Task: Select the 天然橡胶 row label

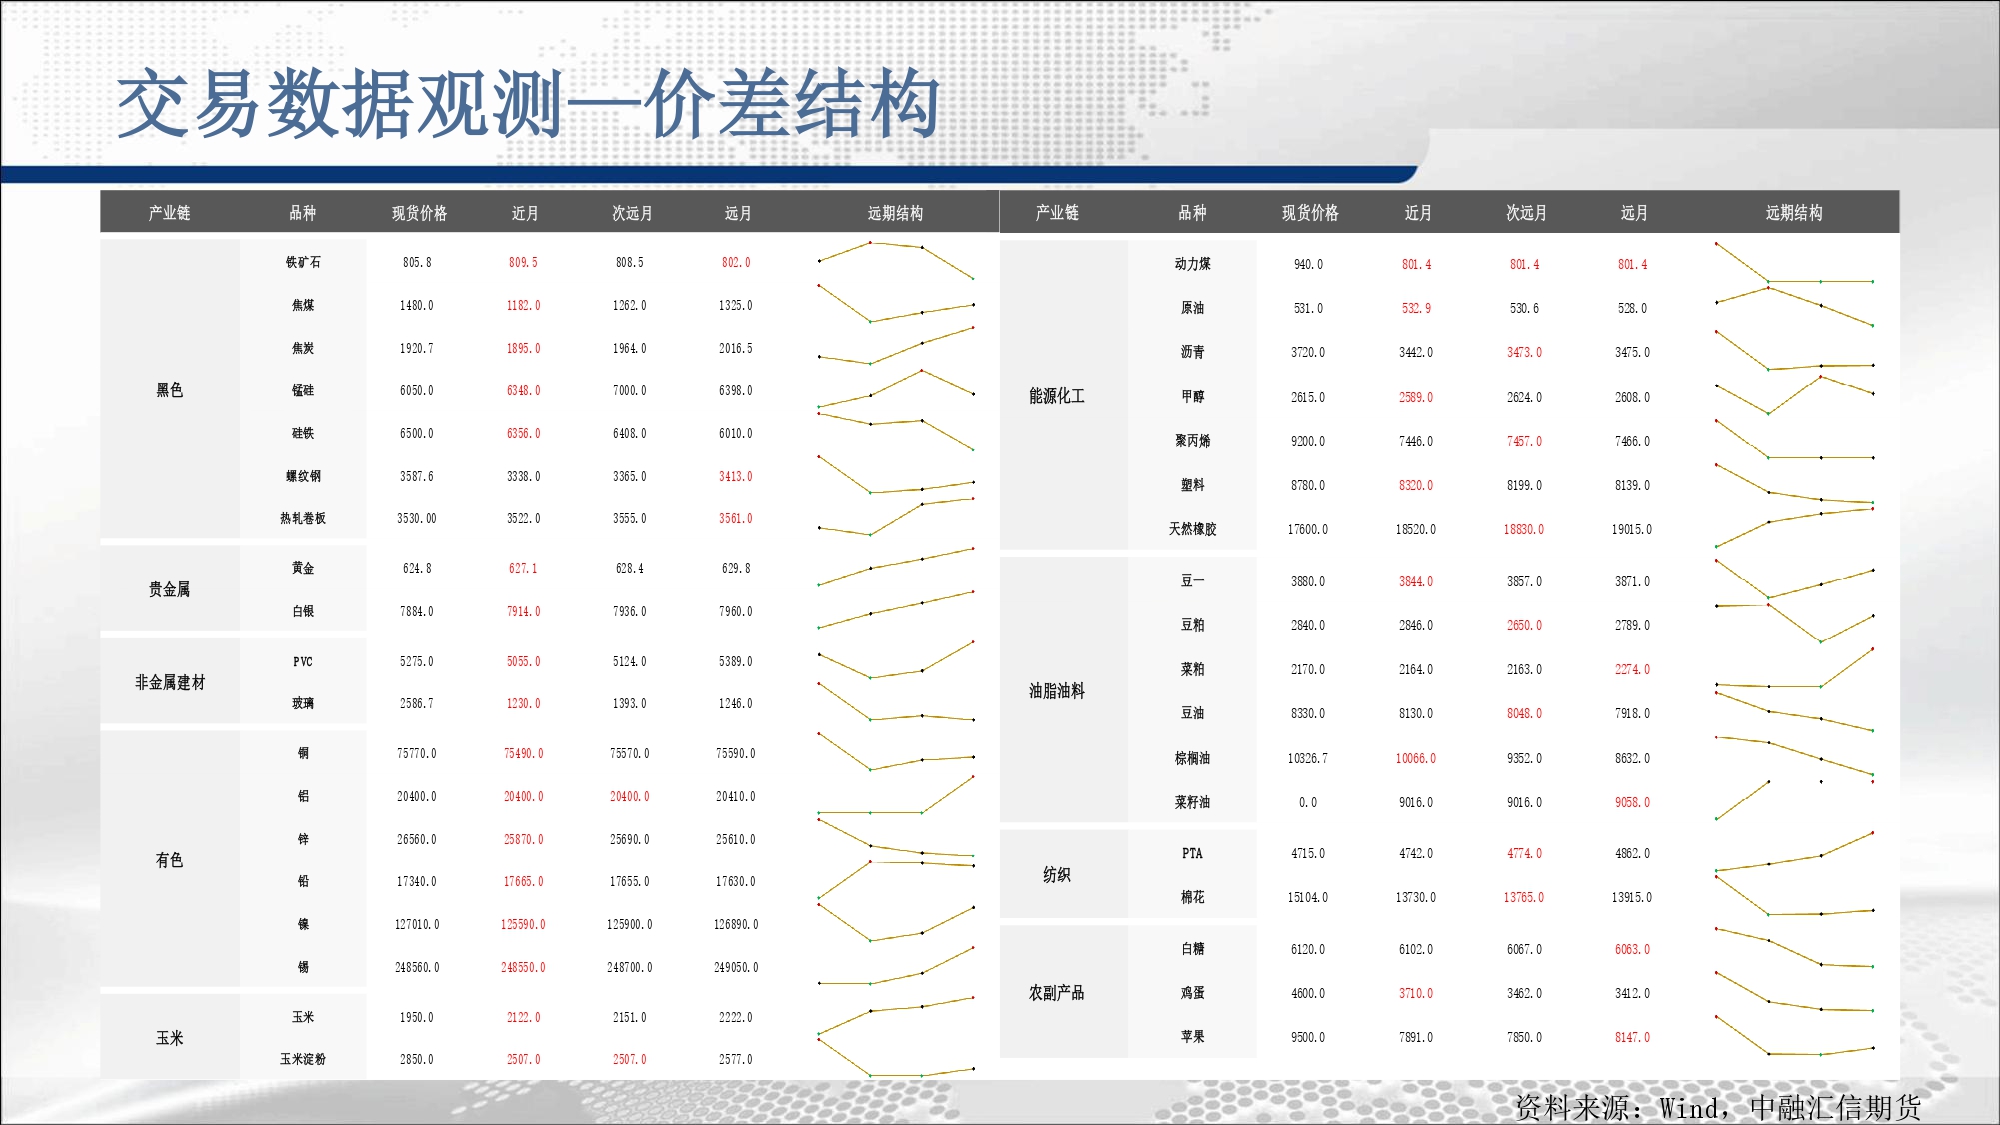Action: pos(1192,529)
